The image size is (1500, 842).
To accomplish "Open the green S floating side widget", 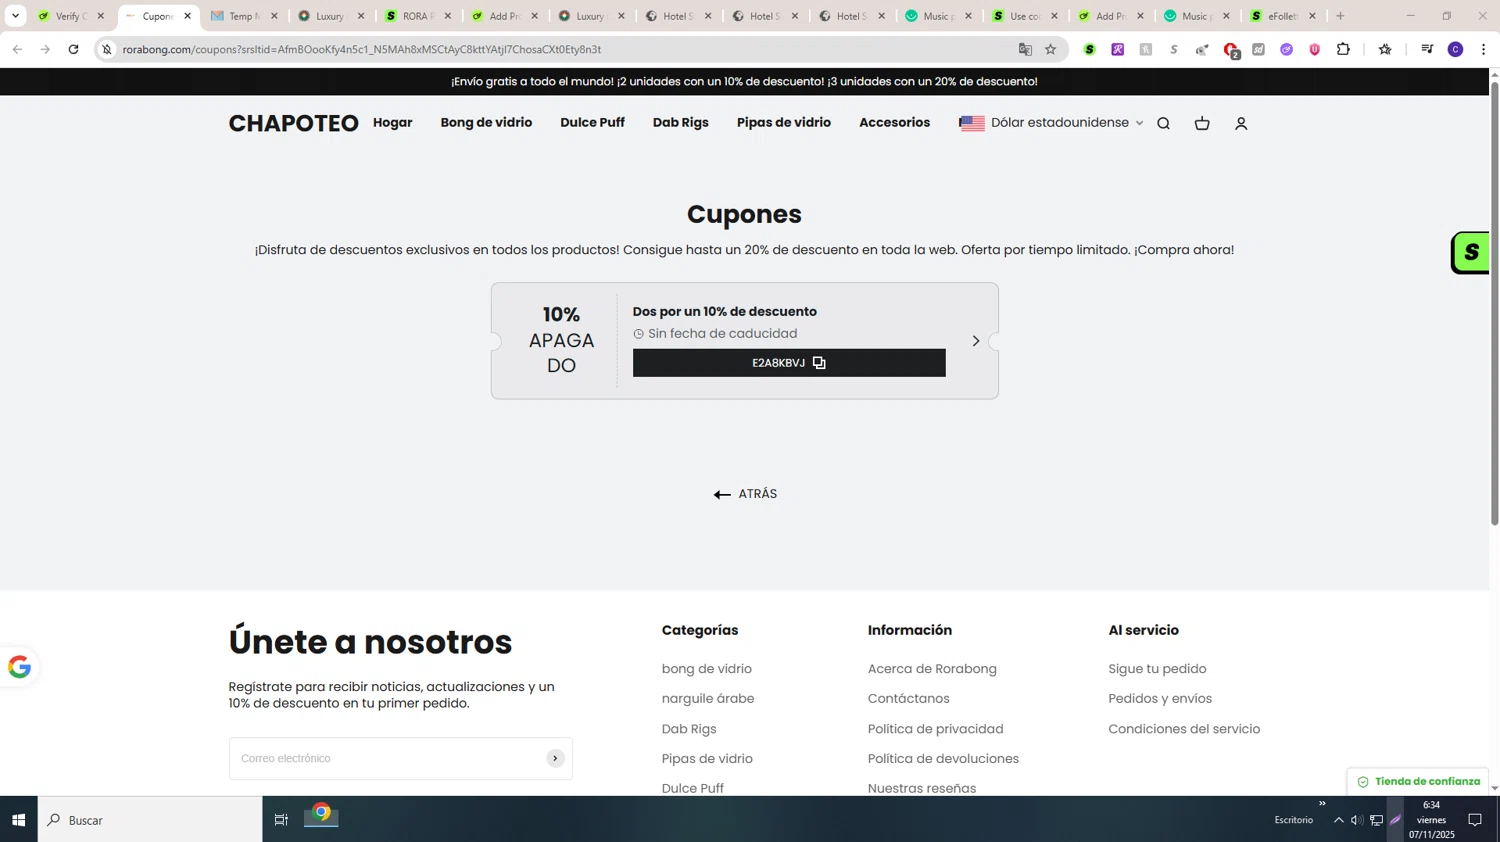I will click(x=1470, y=253).
